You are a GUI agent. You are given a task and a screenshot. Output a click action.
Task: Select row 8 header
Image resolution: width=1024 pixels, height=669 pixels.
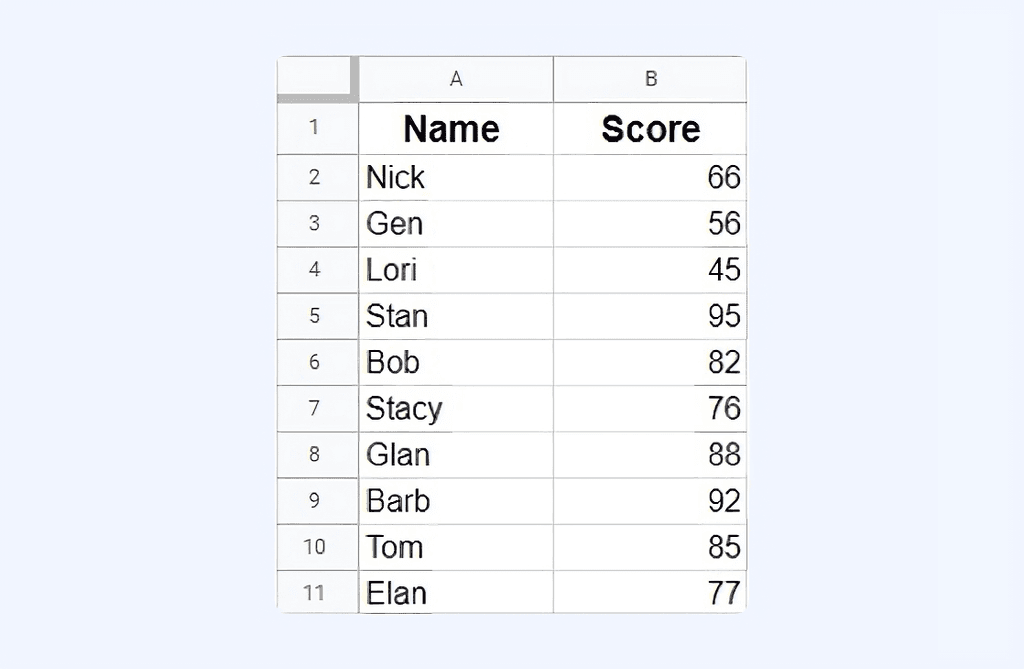(x=317, y=454)
